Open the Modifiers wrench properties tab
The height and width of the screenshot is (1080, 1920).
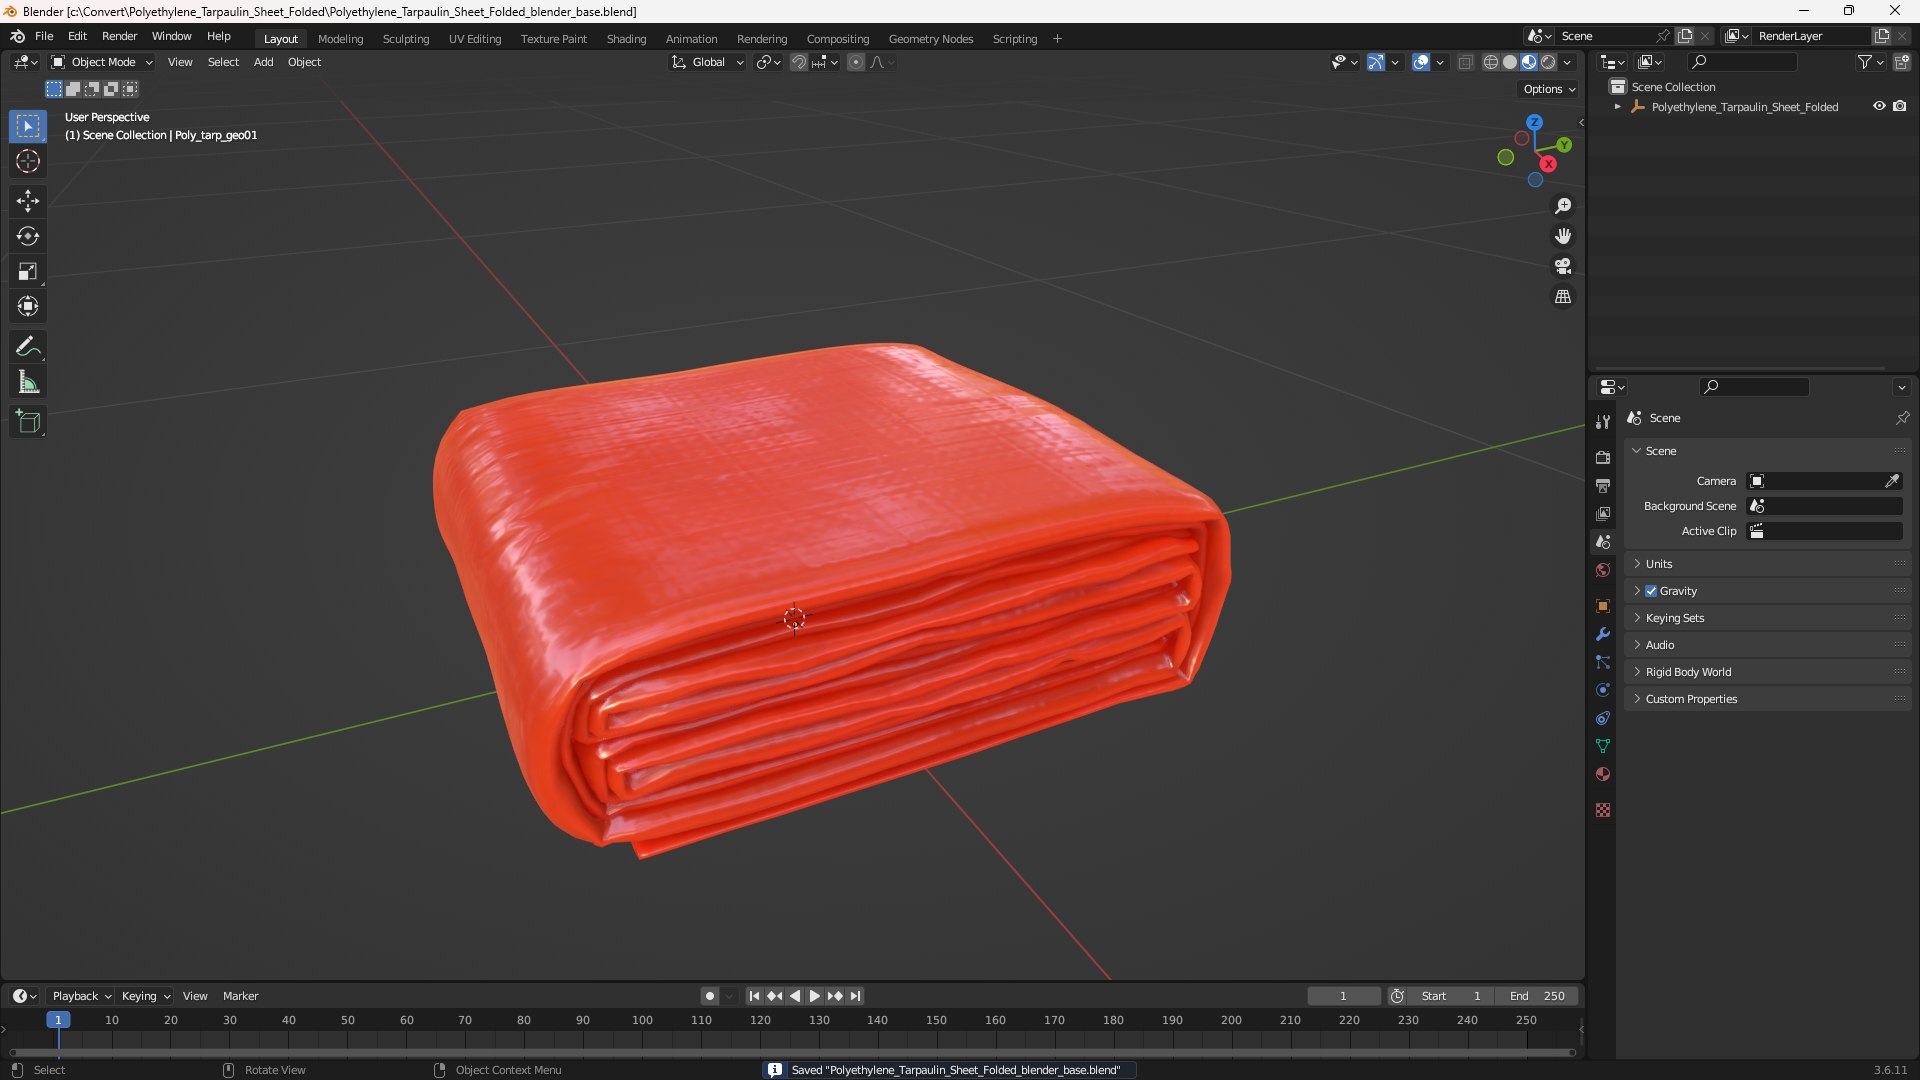pyautogui.click(x=1603, y=634)
